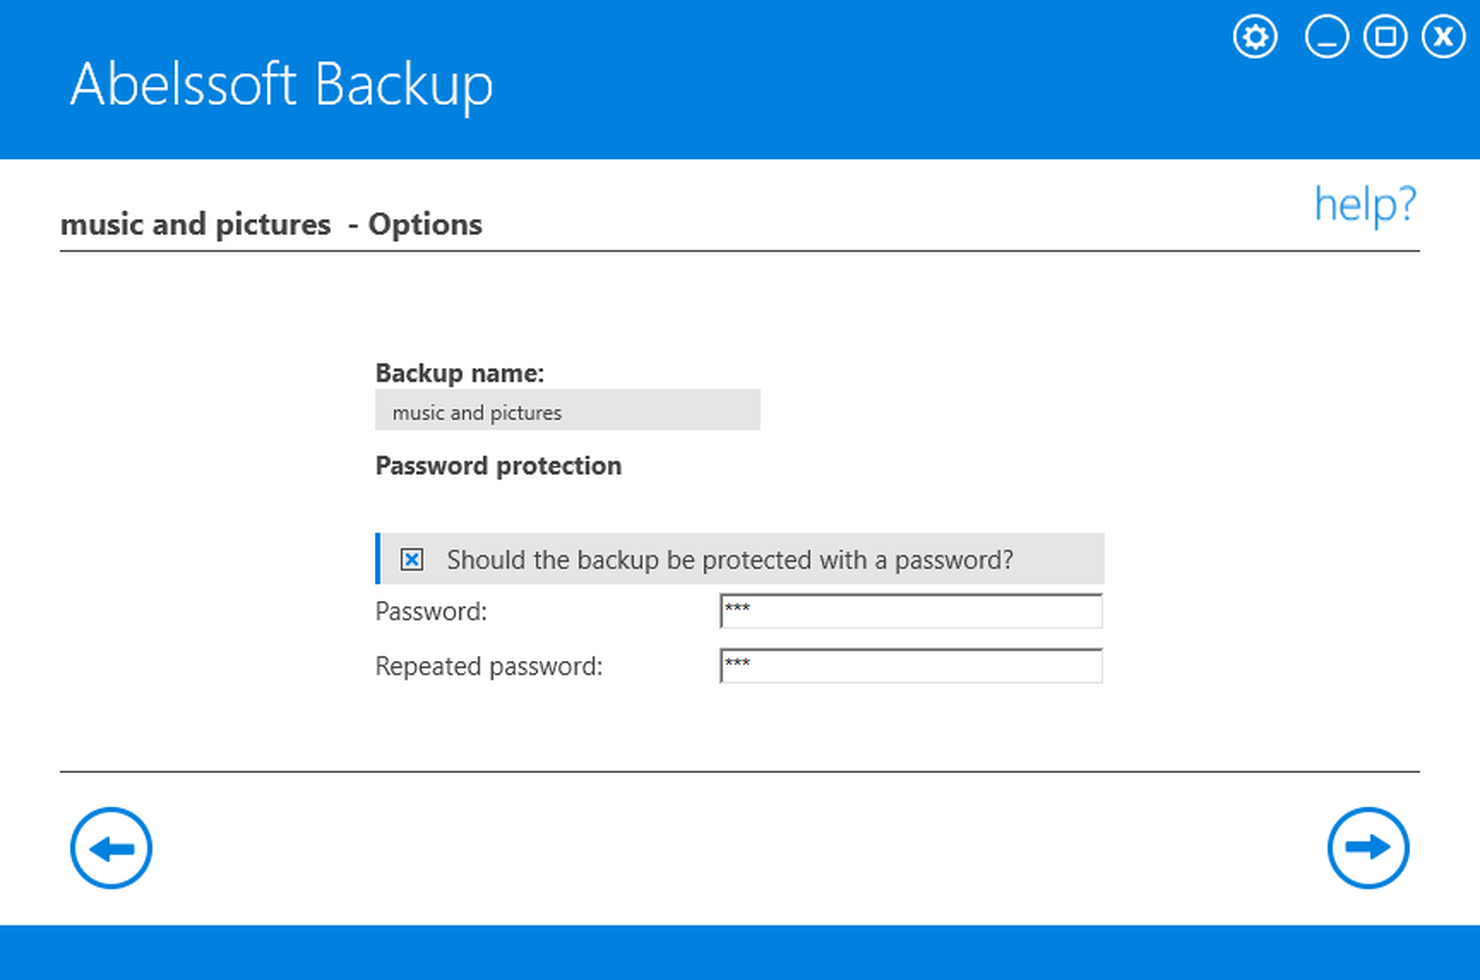Click the 'Backup name:' label

point(459,373)
